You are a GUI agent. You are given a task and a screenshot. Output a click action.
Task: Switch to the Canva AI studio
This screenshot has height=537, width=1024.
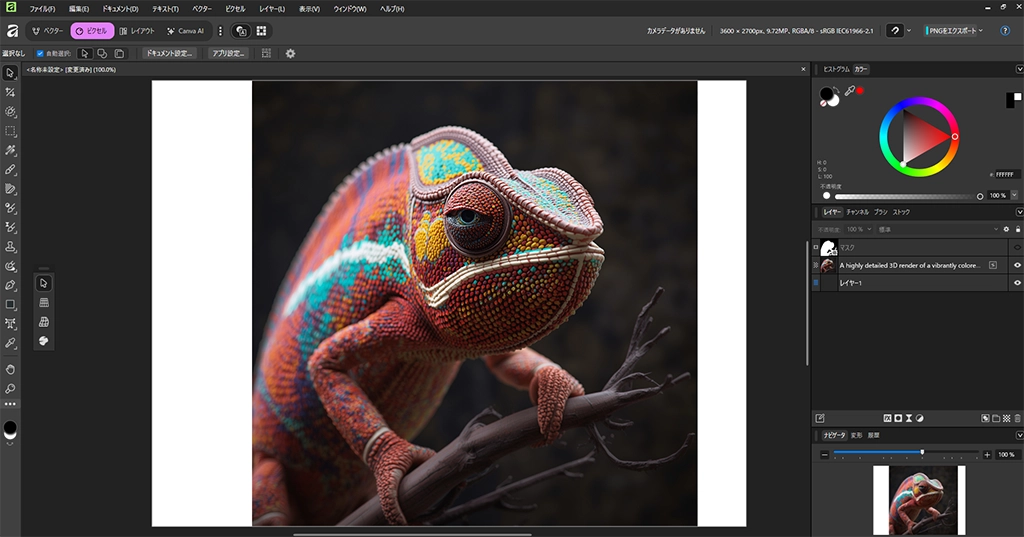point(185,31)
